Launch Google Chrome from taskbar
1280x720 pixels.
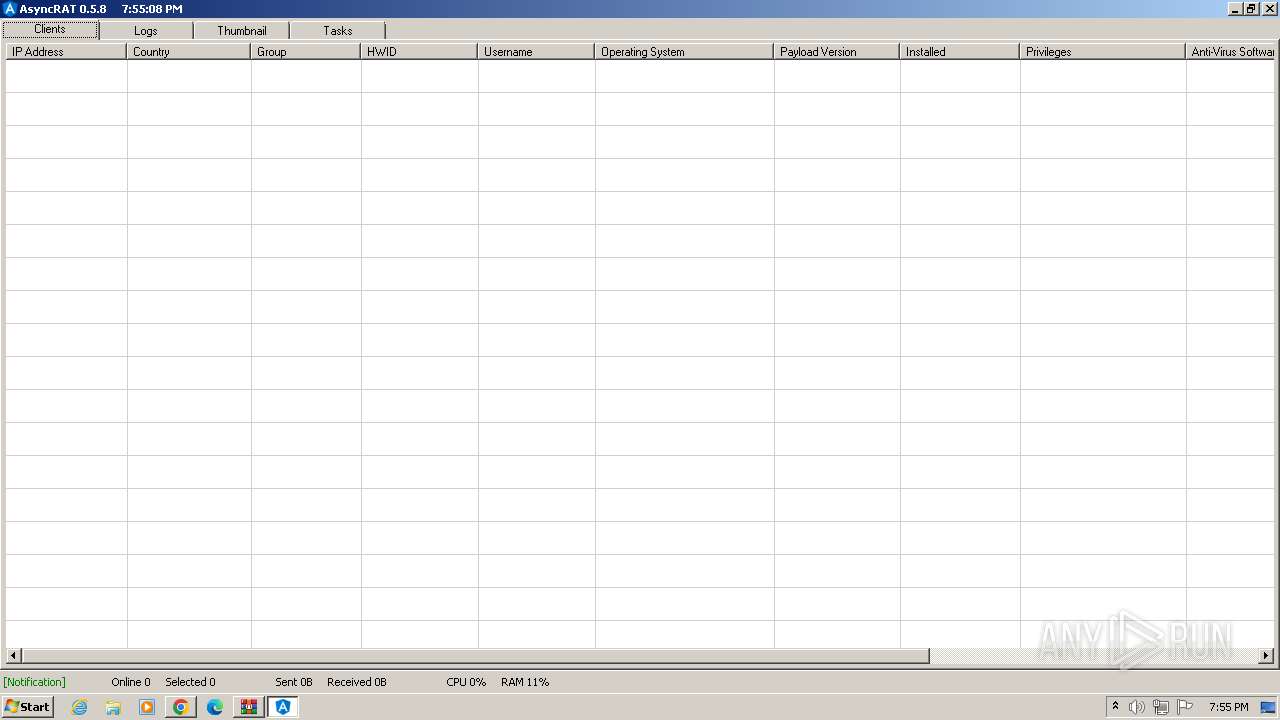[181, 707]
